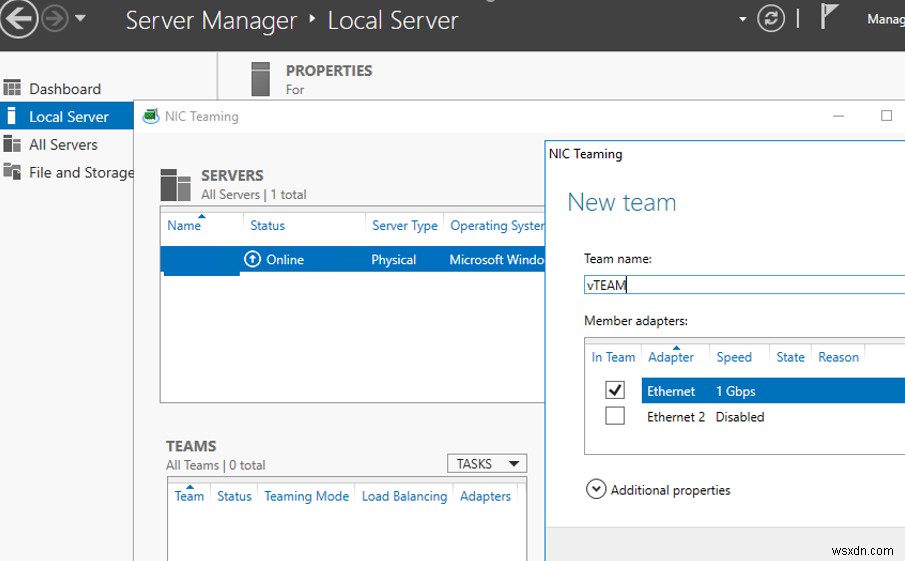The image size is (905, 561).
Task: Sort servers by Server Type column
Action: coord(405,226)
